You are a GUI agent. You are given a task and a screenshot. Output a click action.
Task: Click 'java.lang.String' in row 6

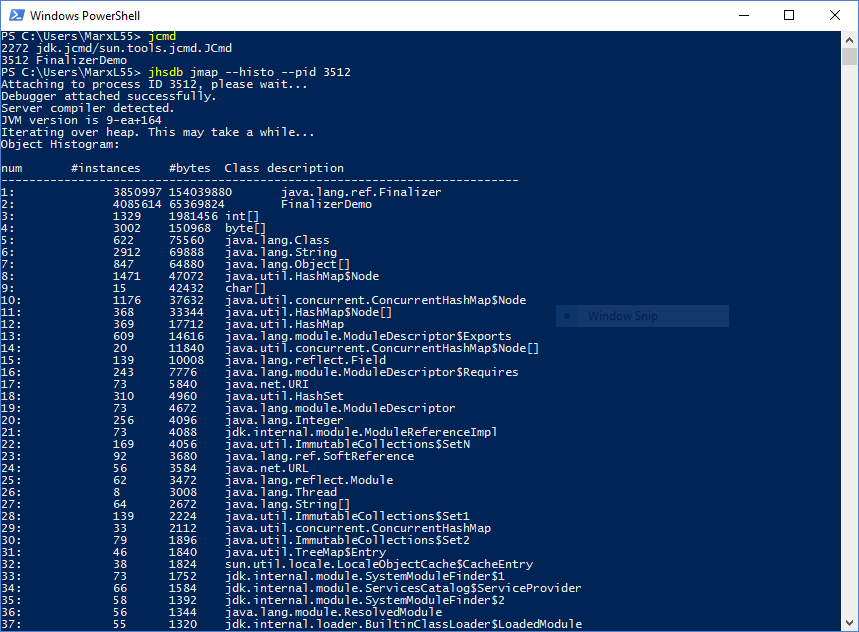(x=280, y=252)
